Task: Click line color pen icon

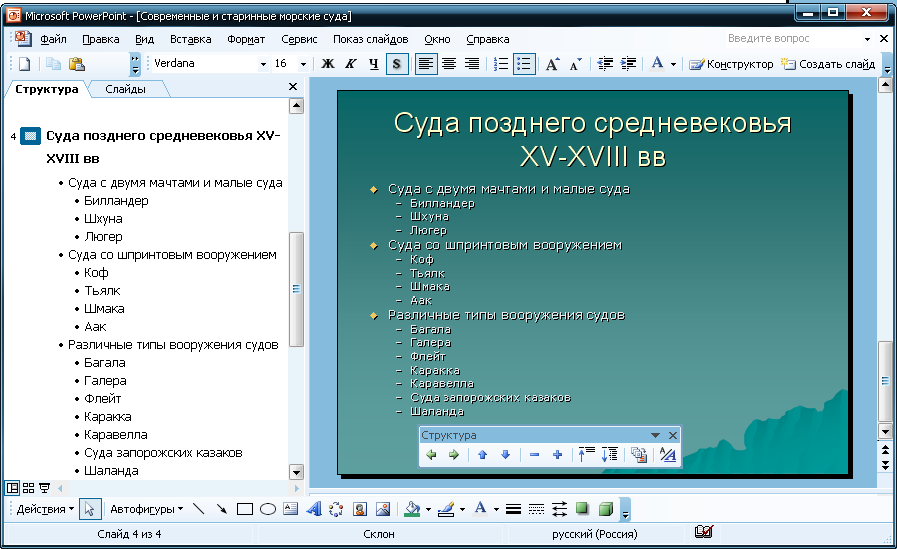Action: click(x=446, y=508)
